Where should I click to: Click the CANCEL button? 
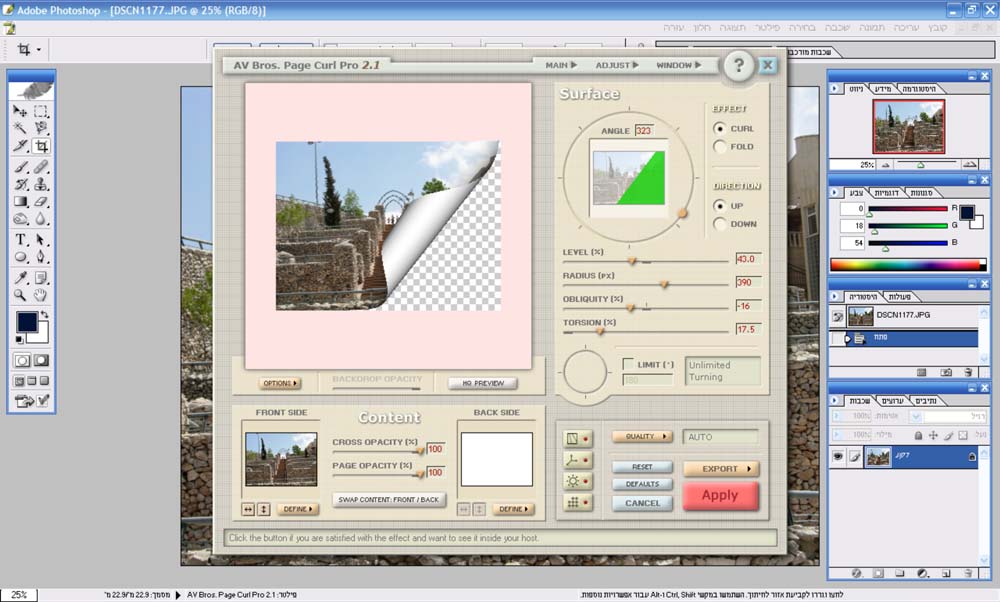coord(642,503)
